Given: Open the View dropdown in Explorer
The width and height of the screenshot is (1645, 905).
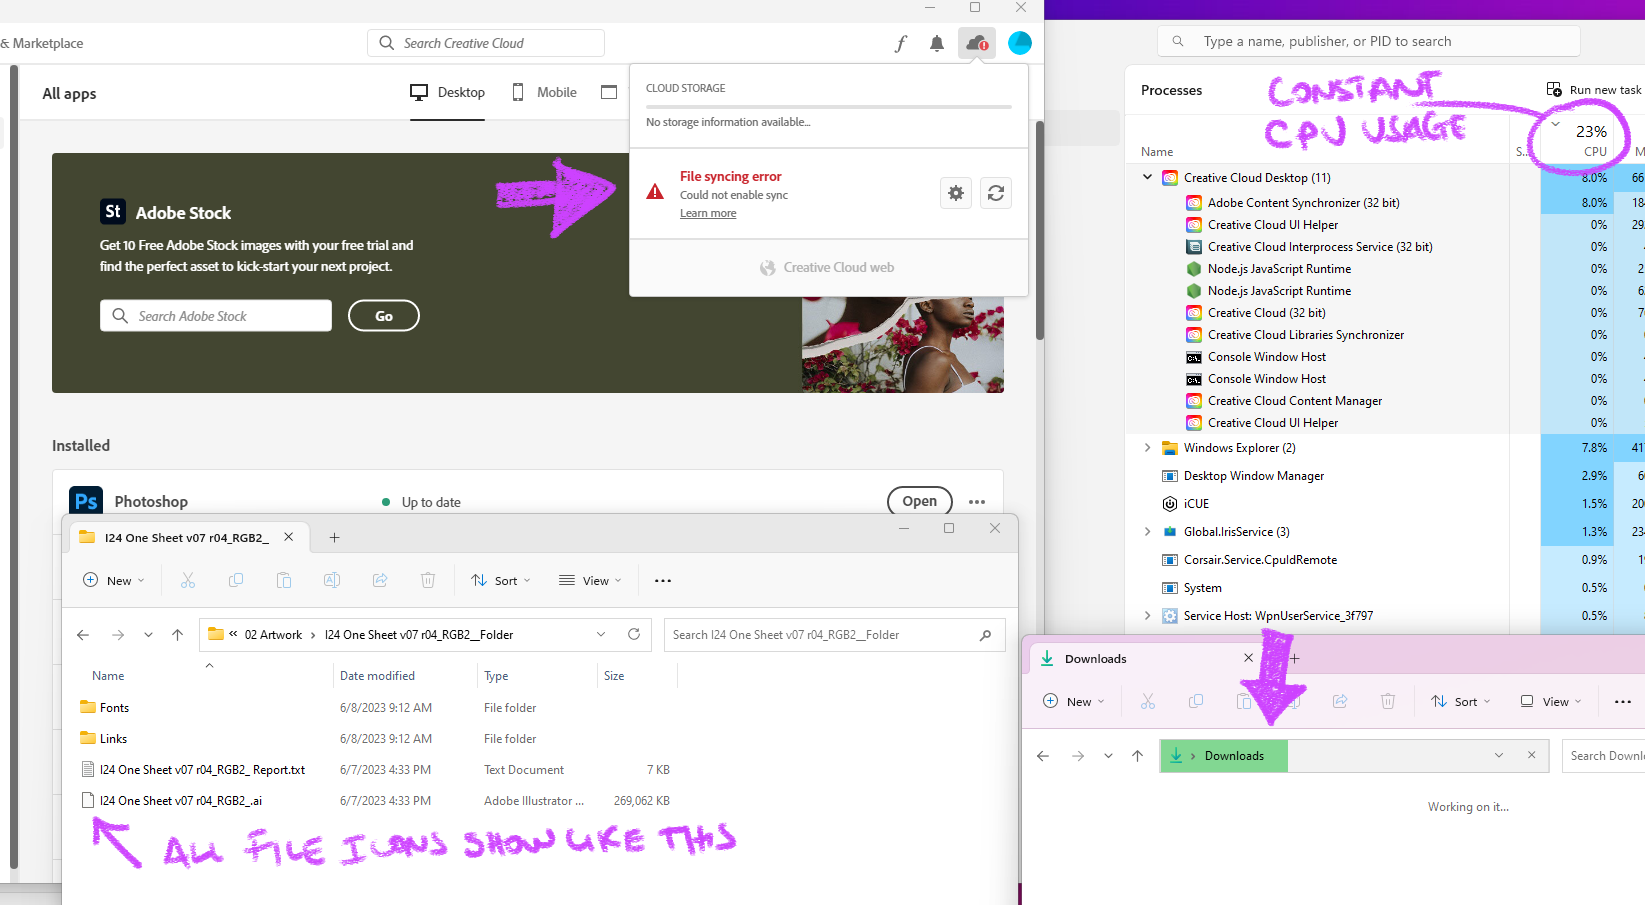Looking at the screenshot, I should pyautogui.click(x=590, y=580).
